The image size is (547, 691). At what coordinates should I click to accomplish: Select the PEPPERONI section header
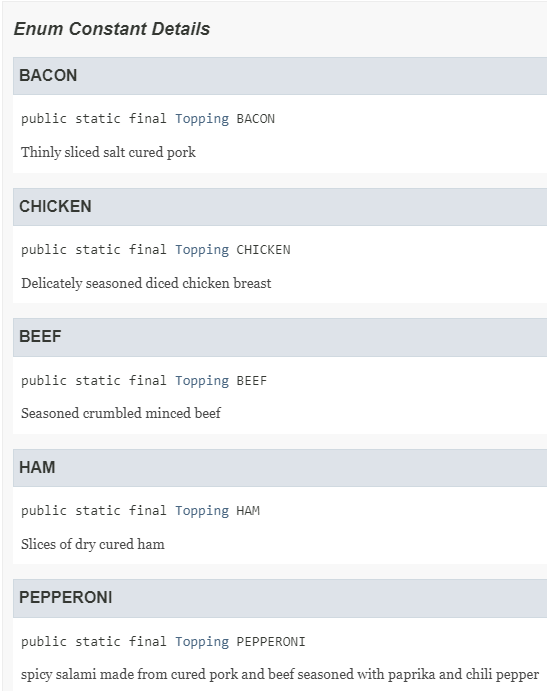(280, 598)
